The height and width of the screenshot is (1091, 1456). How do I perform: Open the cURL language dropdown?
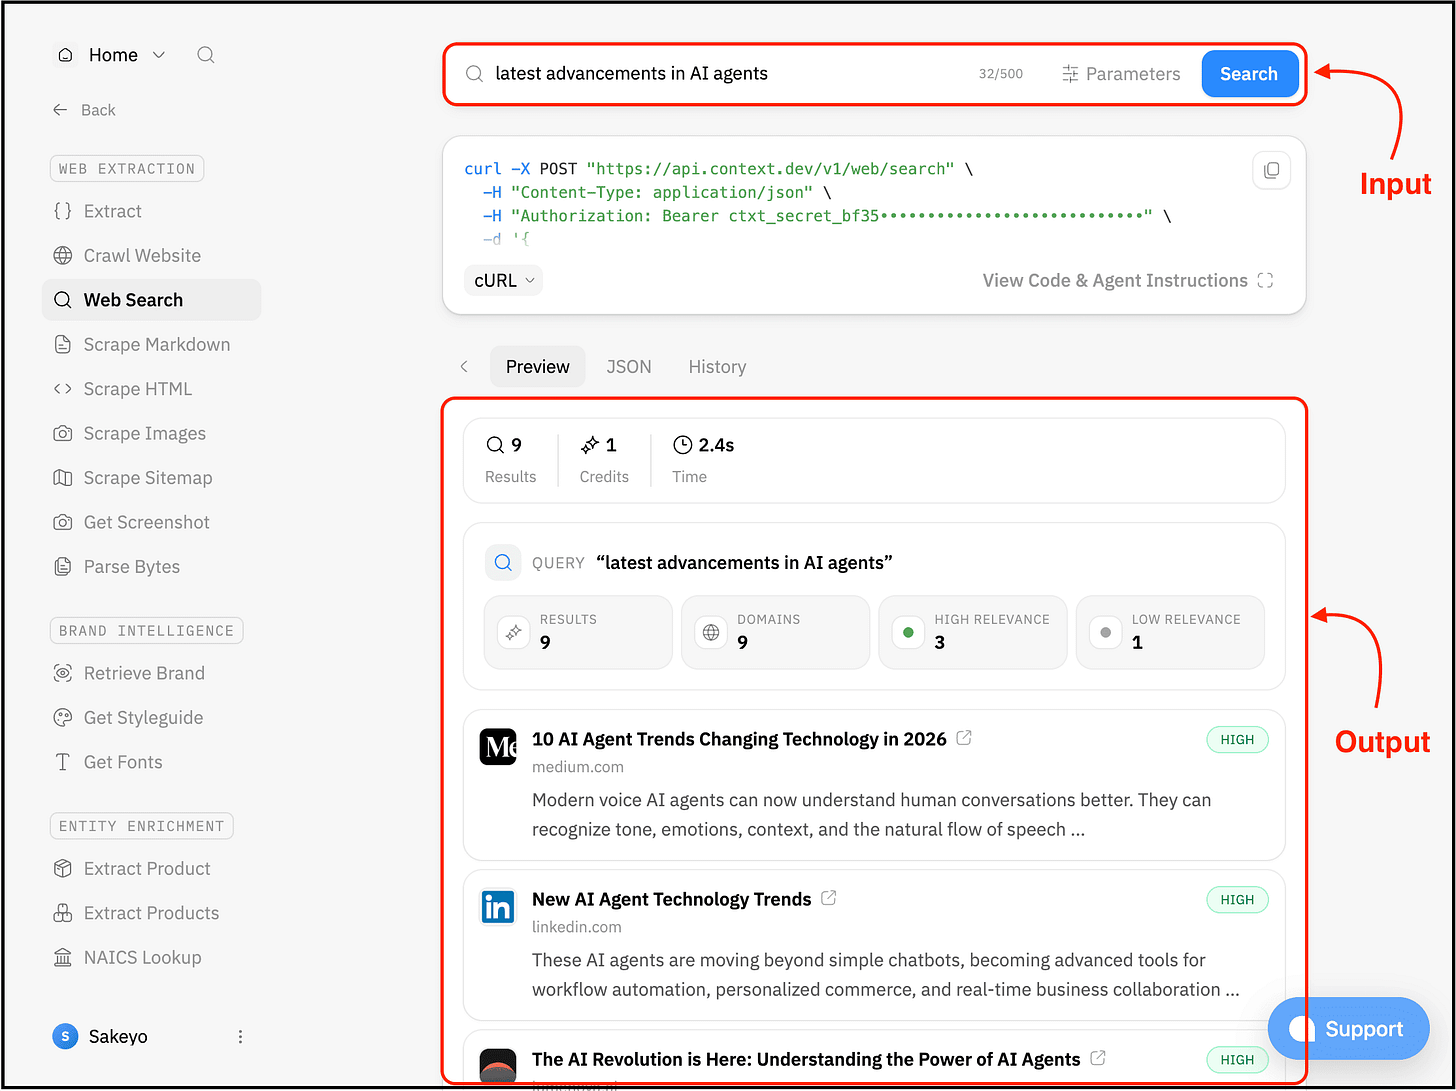point(504,281)
